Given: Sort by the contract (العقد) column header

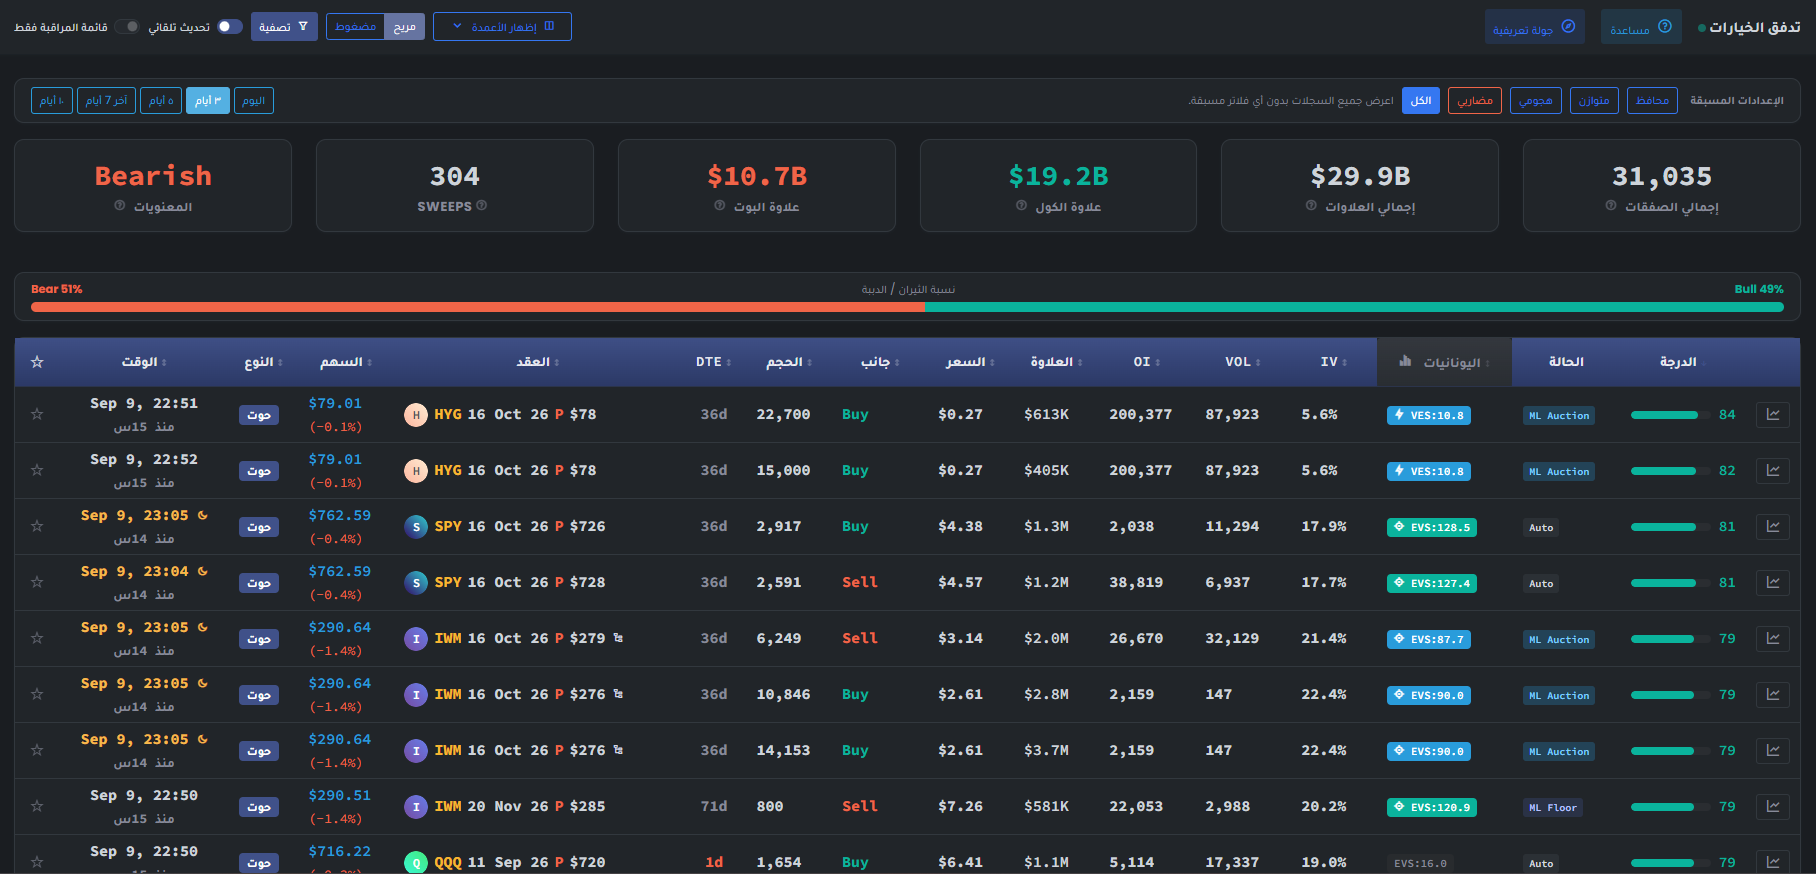Looking at the screenshot, I should (538, 362).
